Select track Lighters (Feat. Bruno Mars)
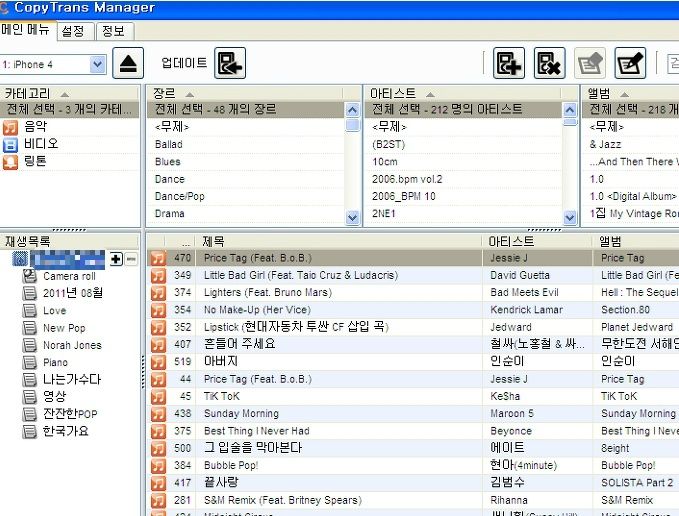 pos(268,293)
